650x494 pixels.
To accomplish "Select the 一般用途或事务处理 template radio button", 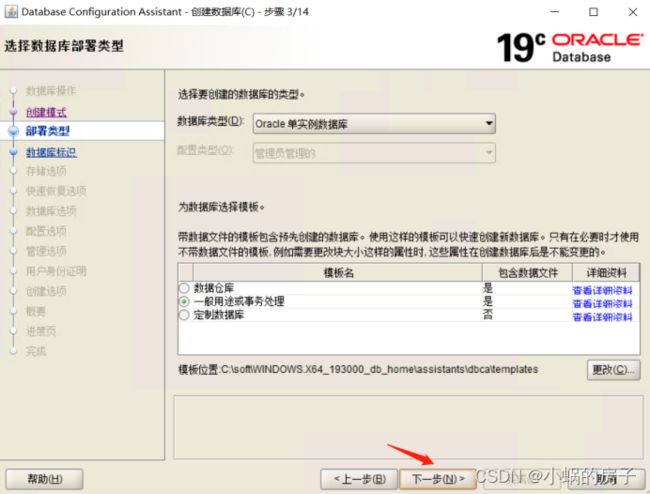I will point(184,301).
